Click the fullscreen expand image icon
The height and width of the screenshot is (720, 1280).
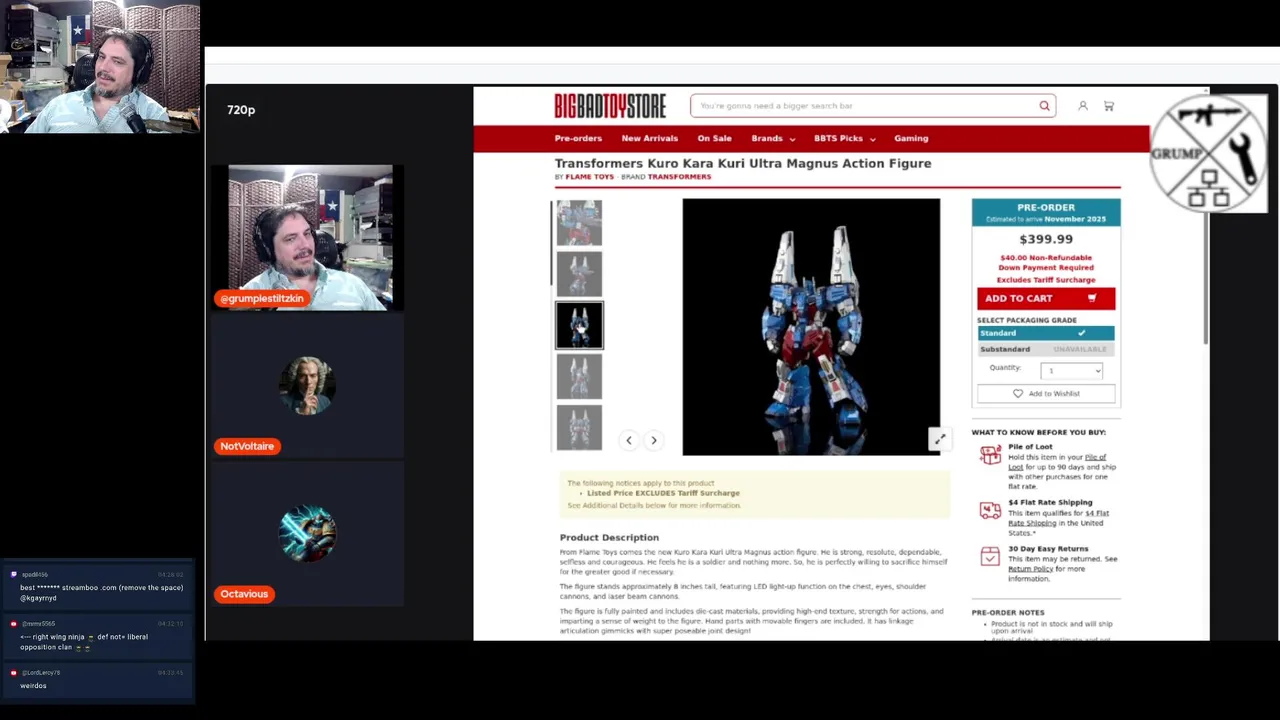point(939,439)
